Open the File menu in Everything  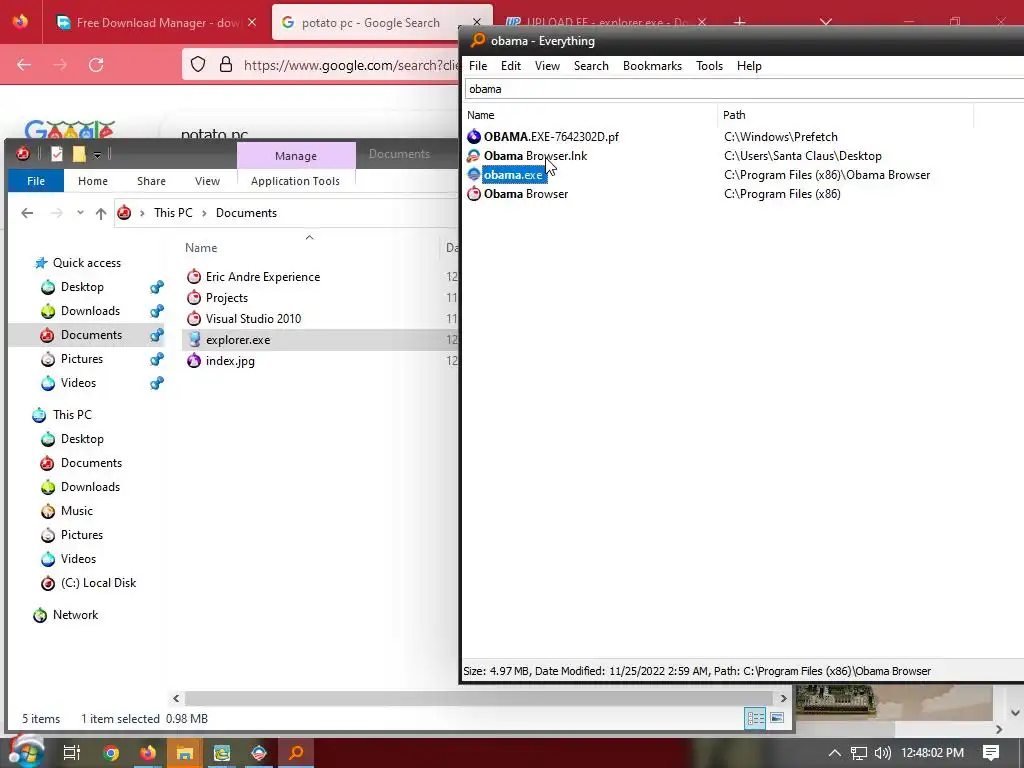tap(478, 66)
